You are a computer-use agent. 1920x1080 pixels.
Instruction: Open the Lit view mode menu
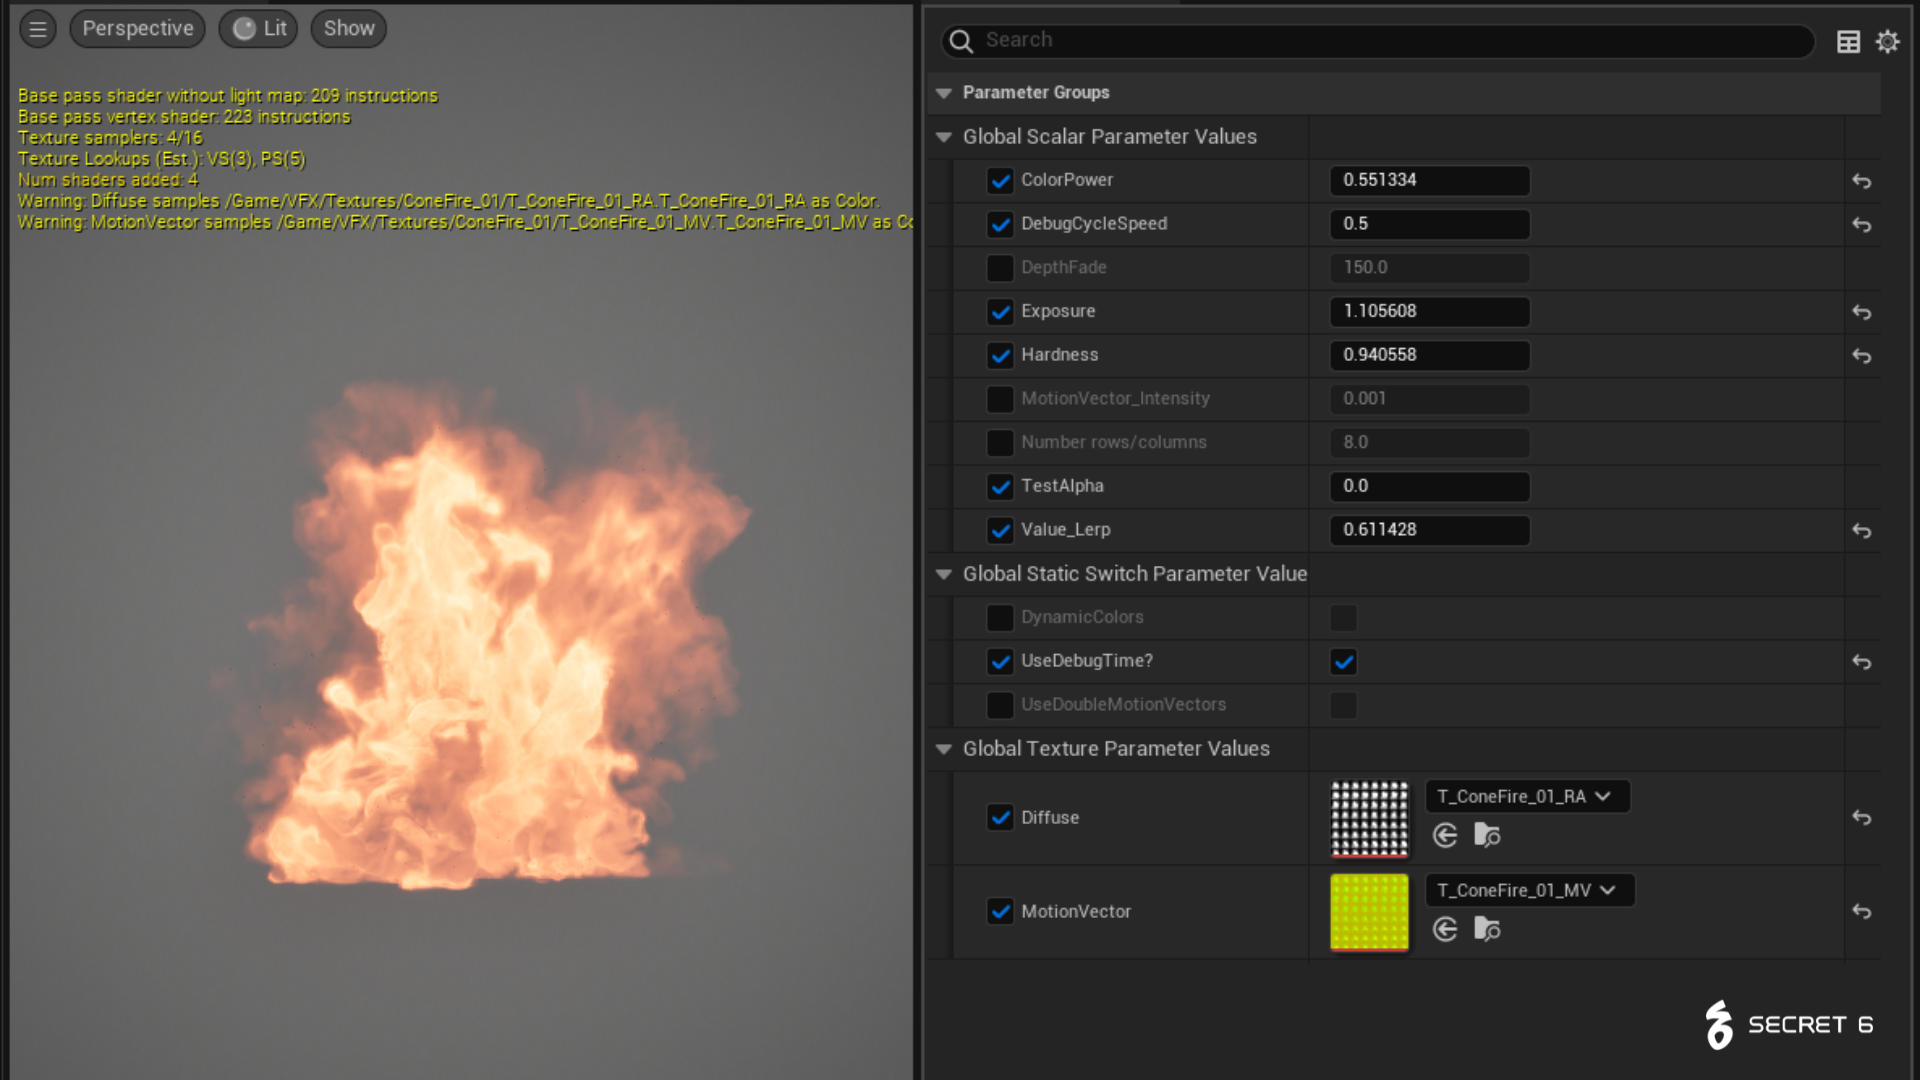point(260,29)
